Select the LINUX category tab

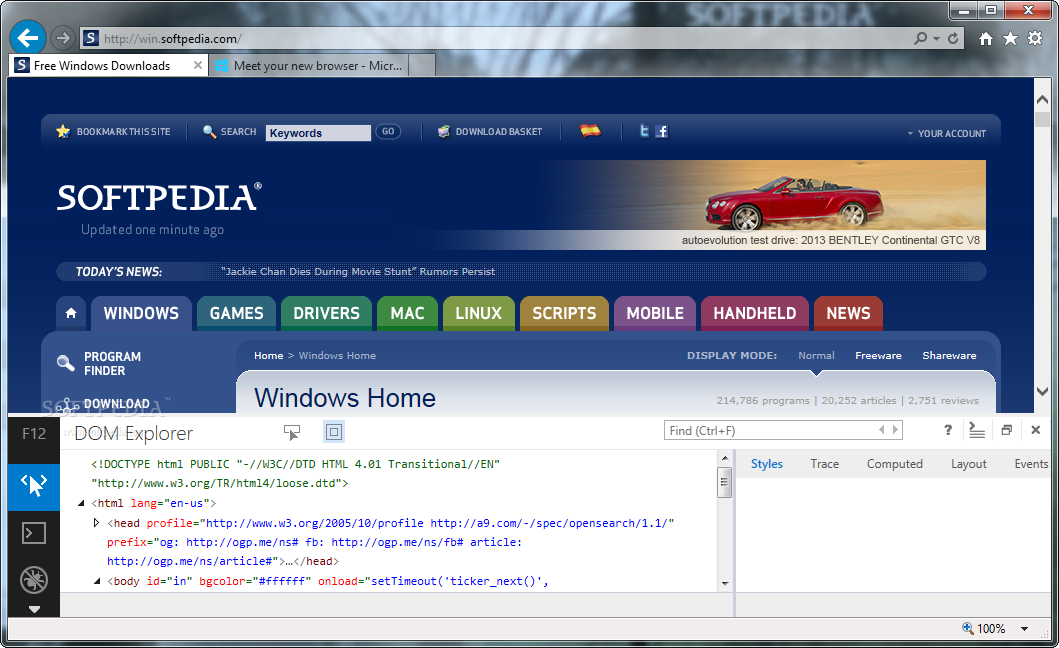[x=478, y=313]
